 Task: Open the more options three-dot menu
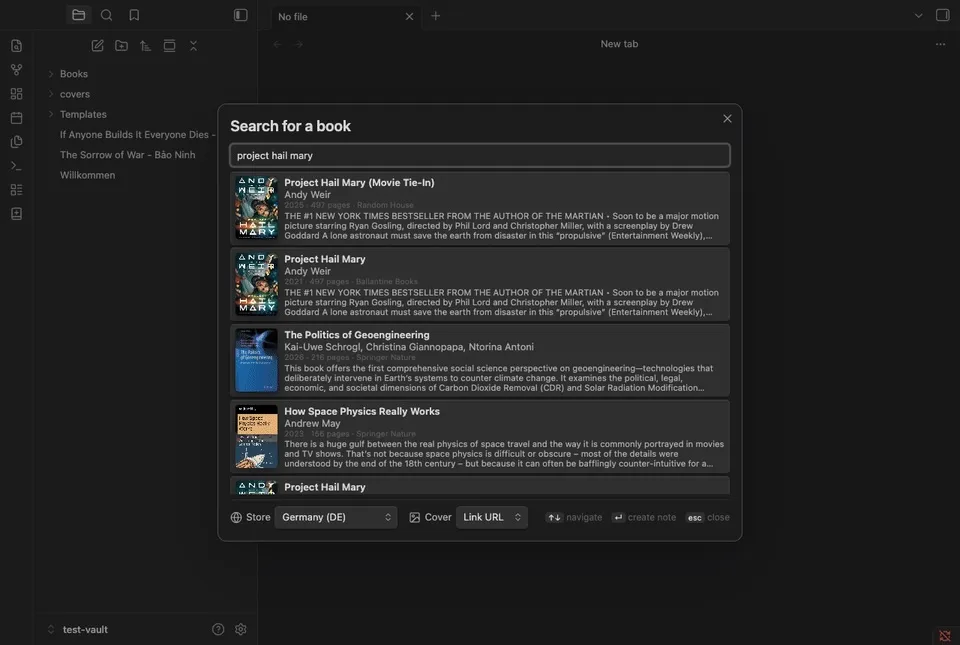tap(940, 44)
